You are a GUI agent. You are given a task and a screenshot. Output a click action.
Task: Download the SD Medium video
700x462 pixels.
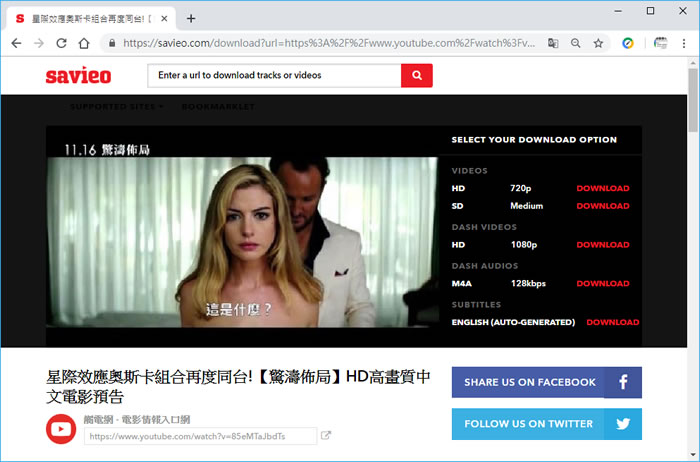(x=603, y=206)
